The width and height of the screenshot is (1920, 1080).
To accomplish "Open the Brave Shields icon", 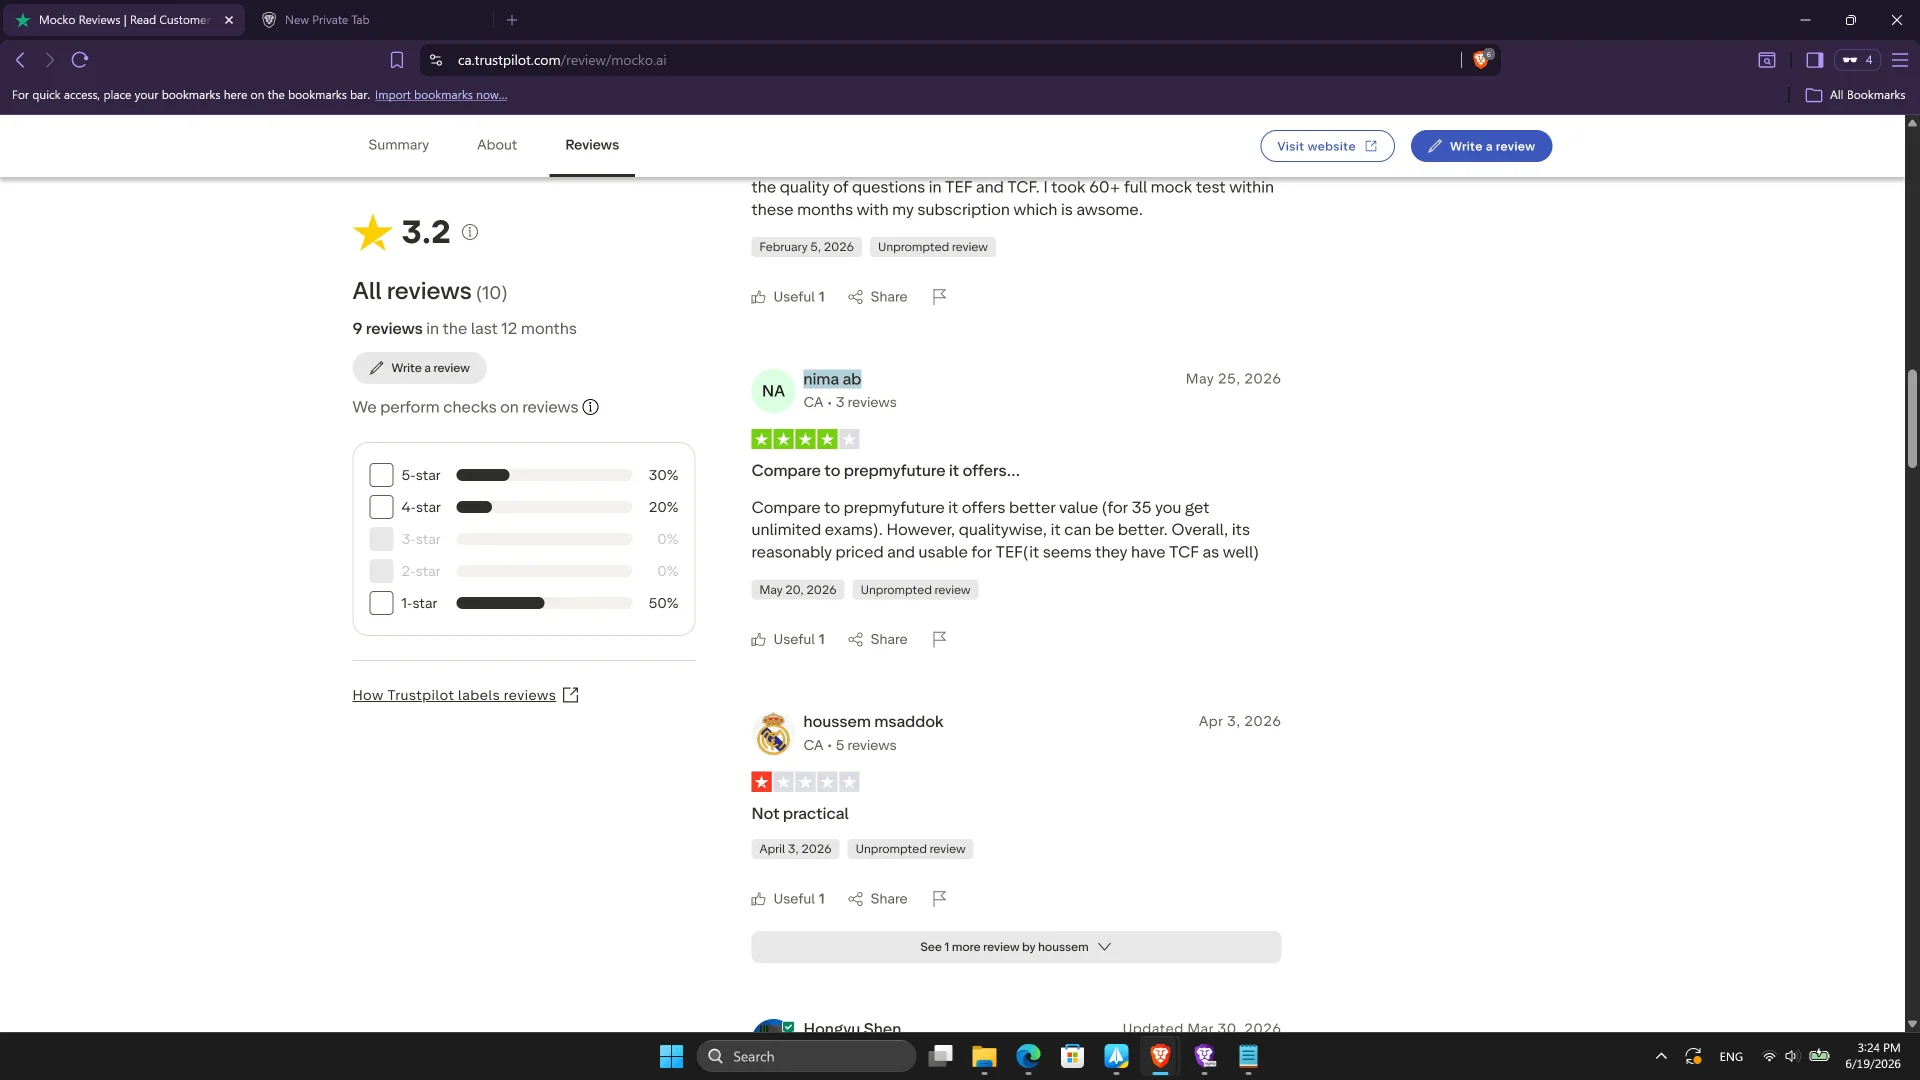I will click(x=1482, y=60).
